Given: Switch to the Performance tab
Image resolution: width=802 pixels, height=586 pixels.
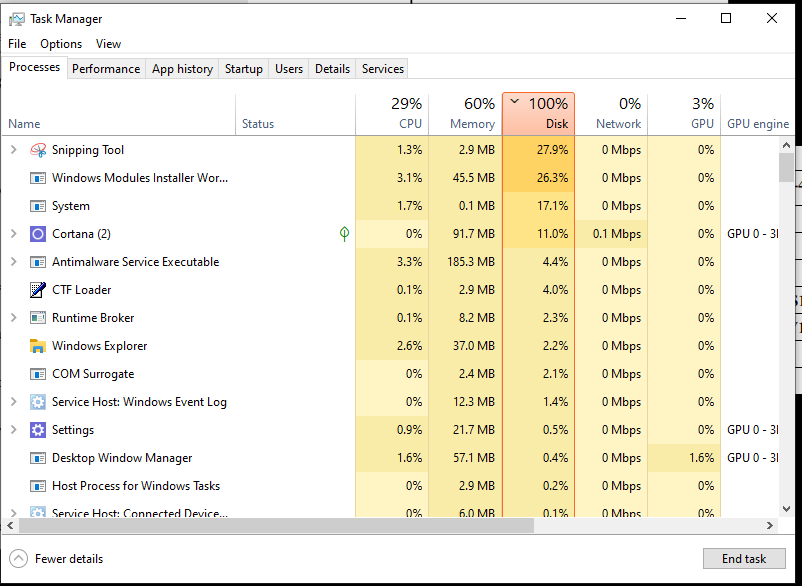Looking at the screenshot, I should 106,69.
